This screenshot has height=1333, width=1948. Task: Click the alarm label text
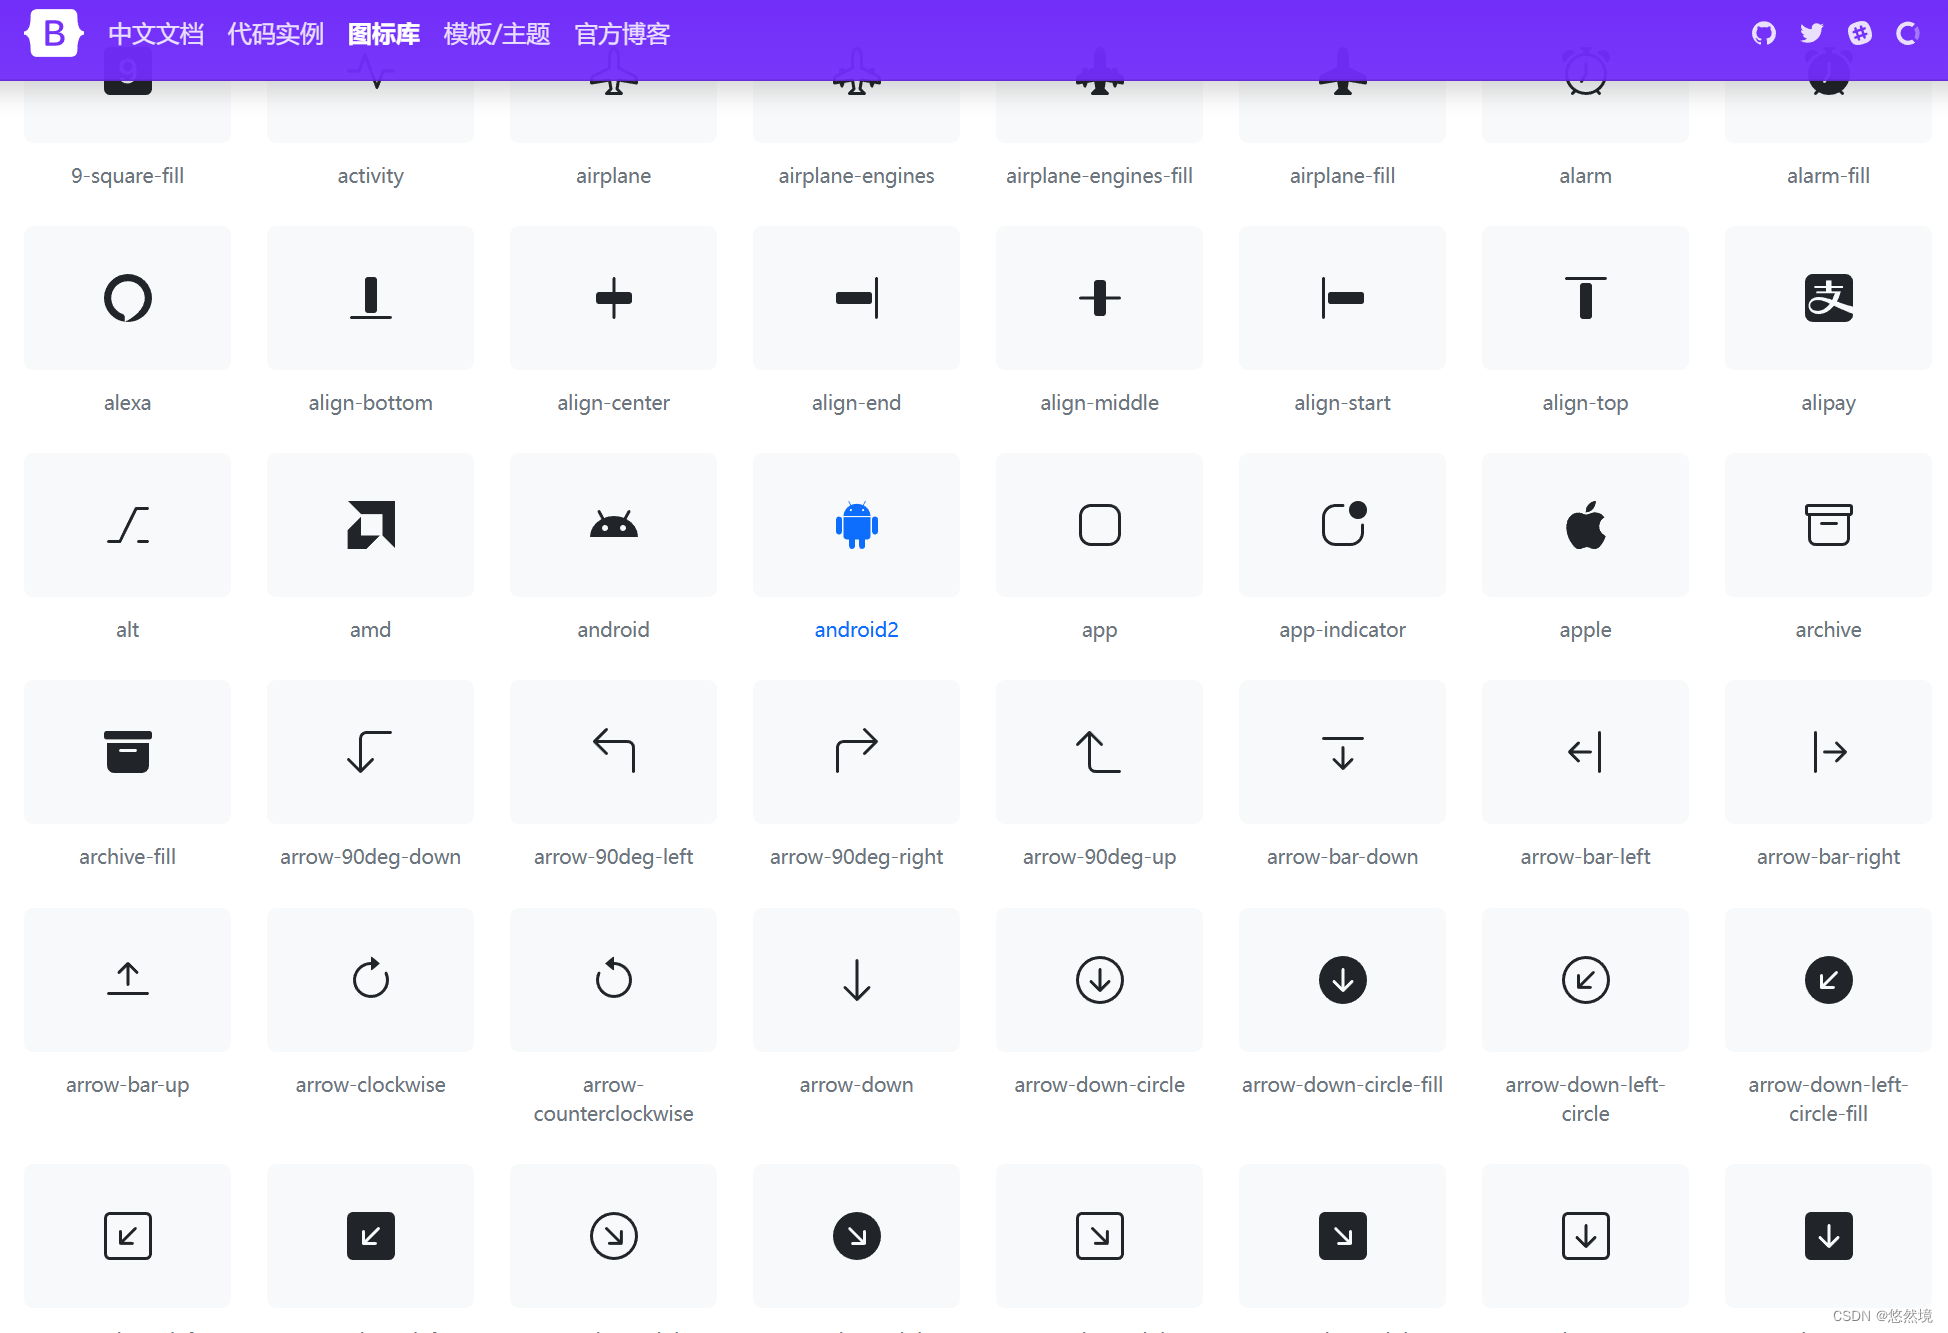click(x=1585, y=176)
